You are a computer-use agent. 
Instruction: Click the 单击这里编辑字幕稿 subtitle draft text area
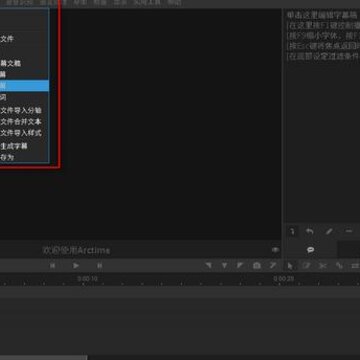(x=322, y=15)
